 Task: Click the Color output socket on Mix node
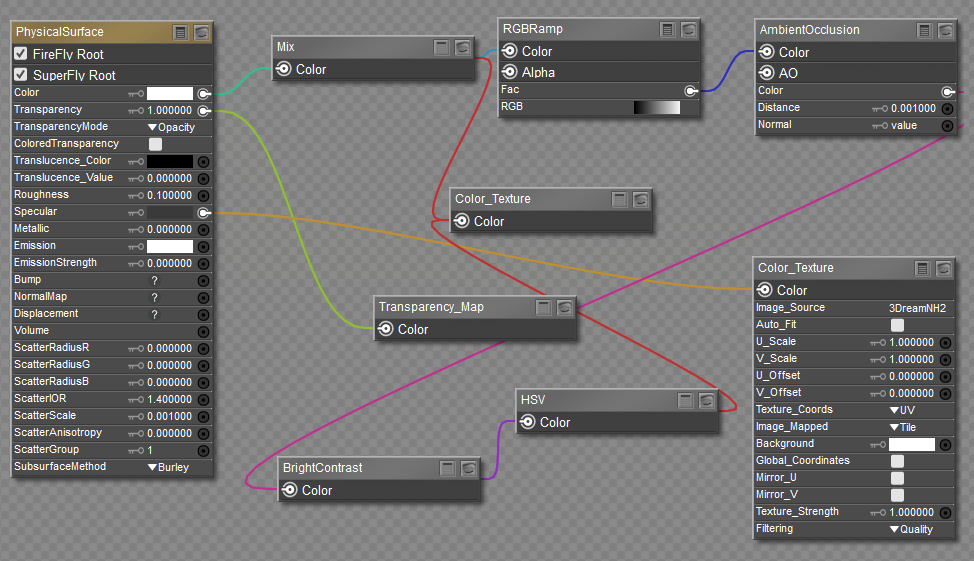point(284,69)
